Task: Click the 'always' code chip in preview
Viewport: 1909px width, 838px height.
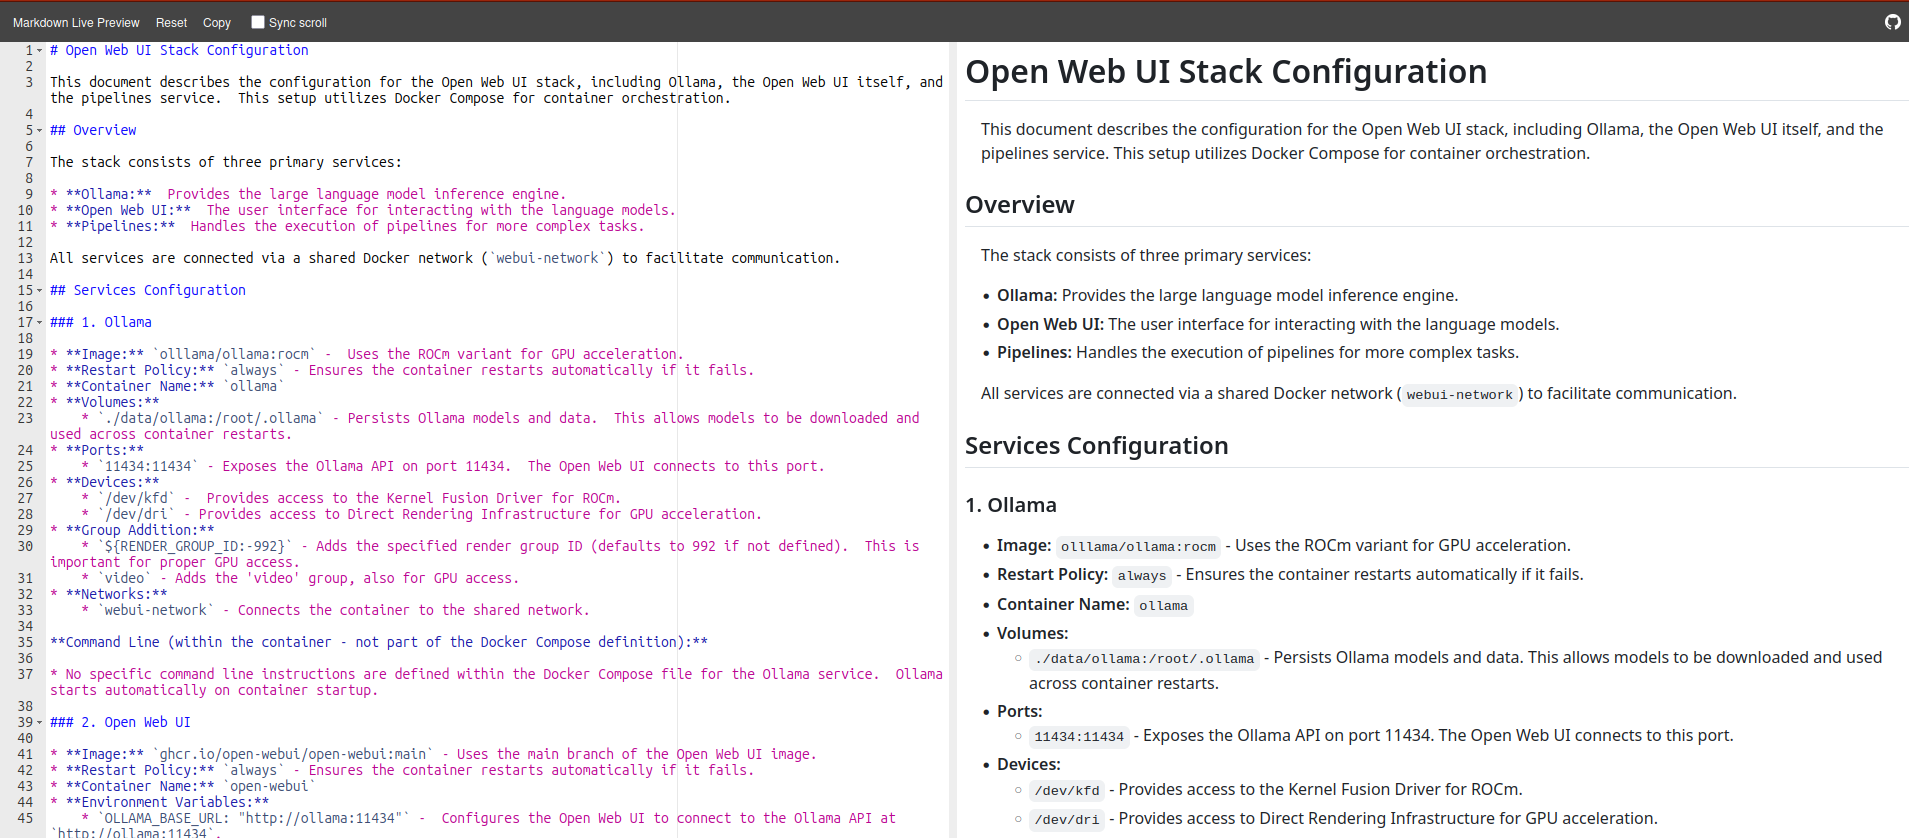Action: coord(1142,575)
